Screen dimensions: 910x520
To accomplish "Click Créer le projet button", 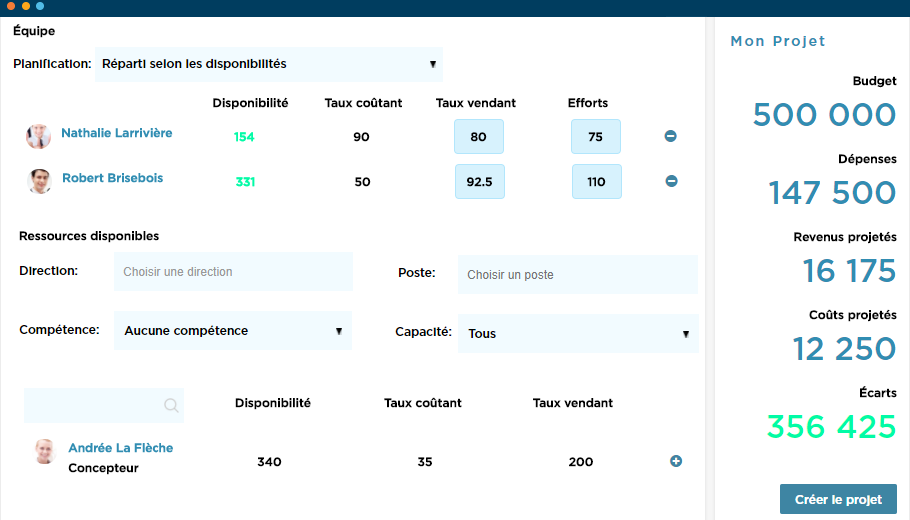I will coord(838,499).
